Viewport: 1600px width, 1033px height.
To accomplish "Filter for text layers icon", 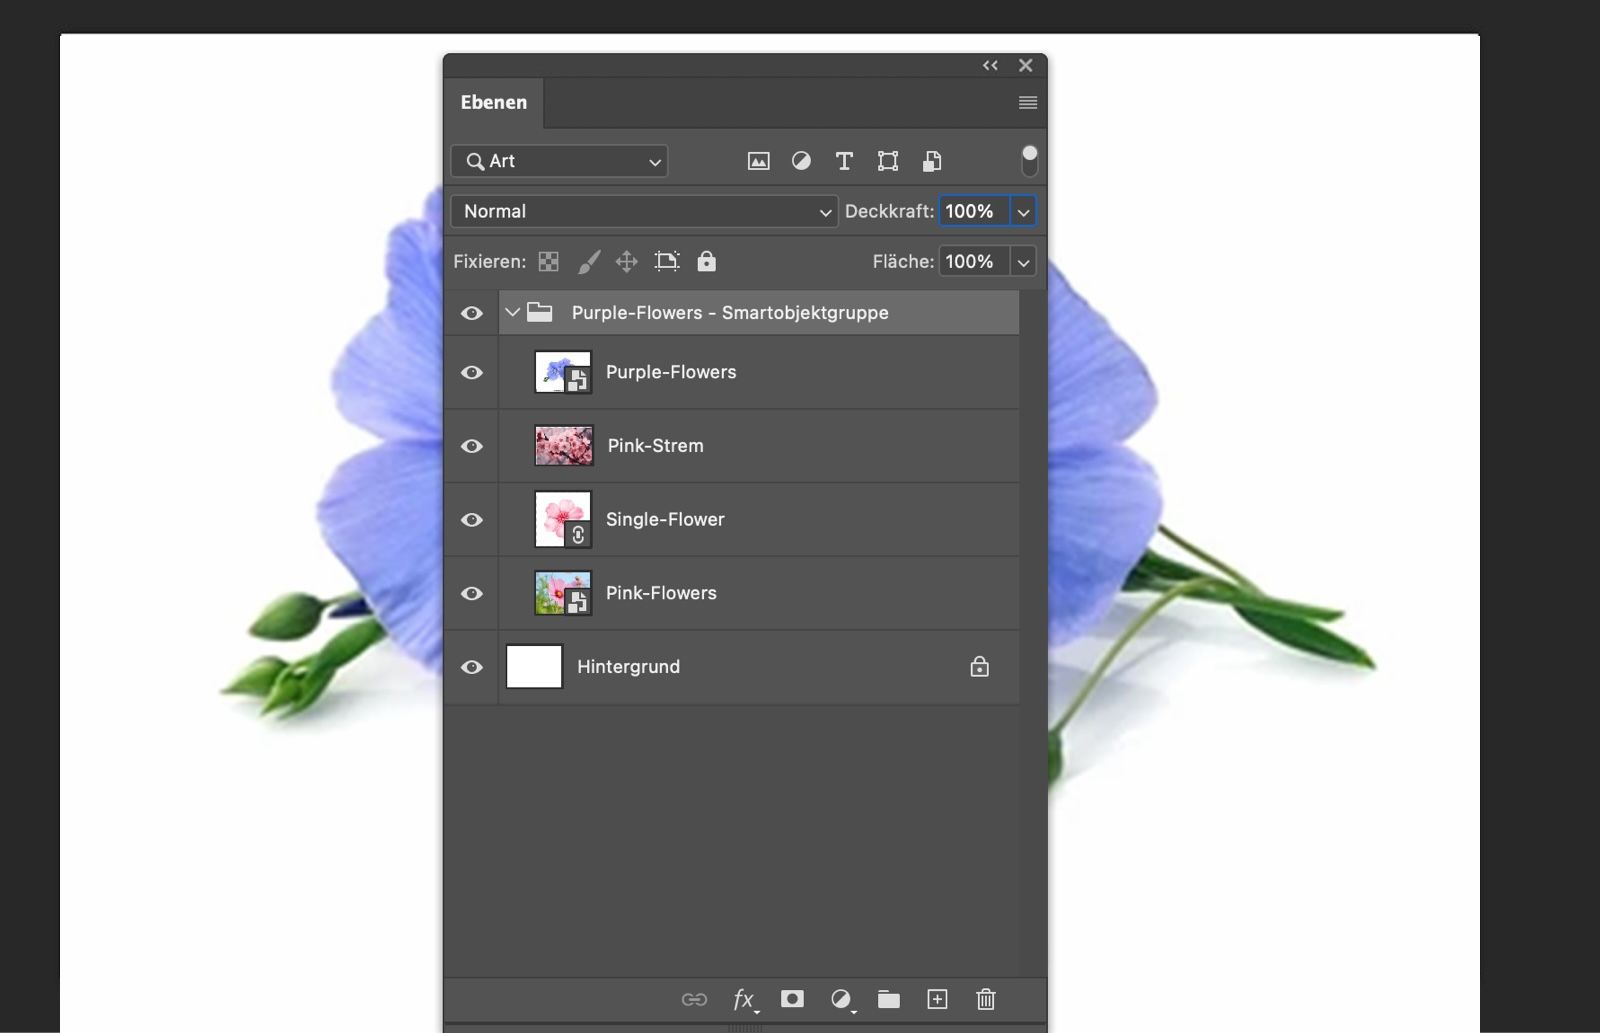I will pos(844,161).
